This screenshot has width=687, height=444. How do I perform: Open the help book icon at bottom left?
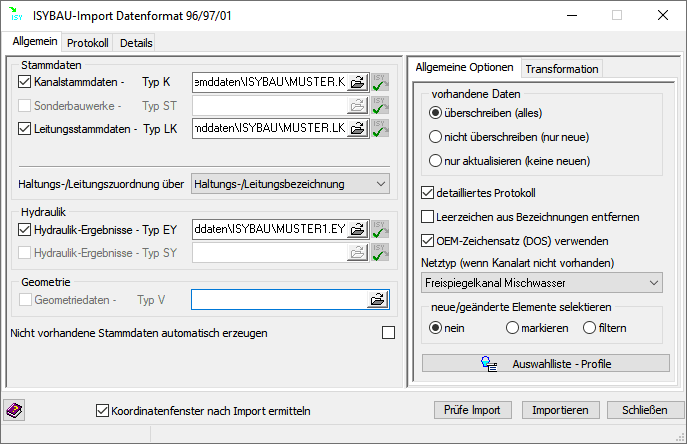click(17, 410)
